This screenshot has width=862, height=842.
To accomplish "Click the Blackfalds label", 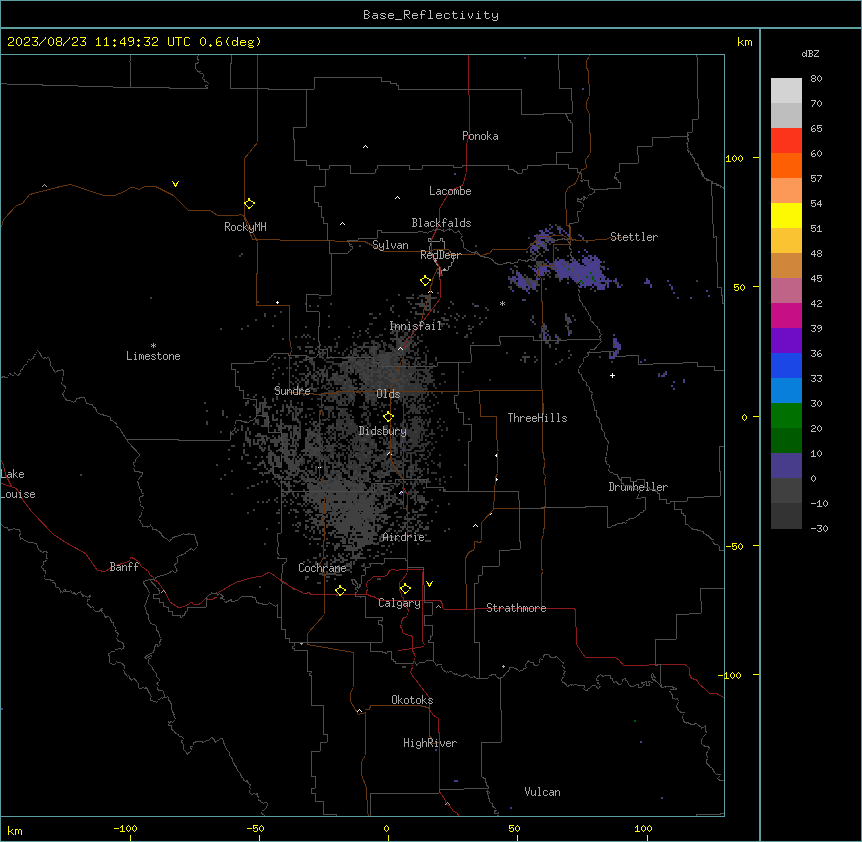I will [x=441, y=223].
